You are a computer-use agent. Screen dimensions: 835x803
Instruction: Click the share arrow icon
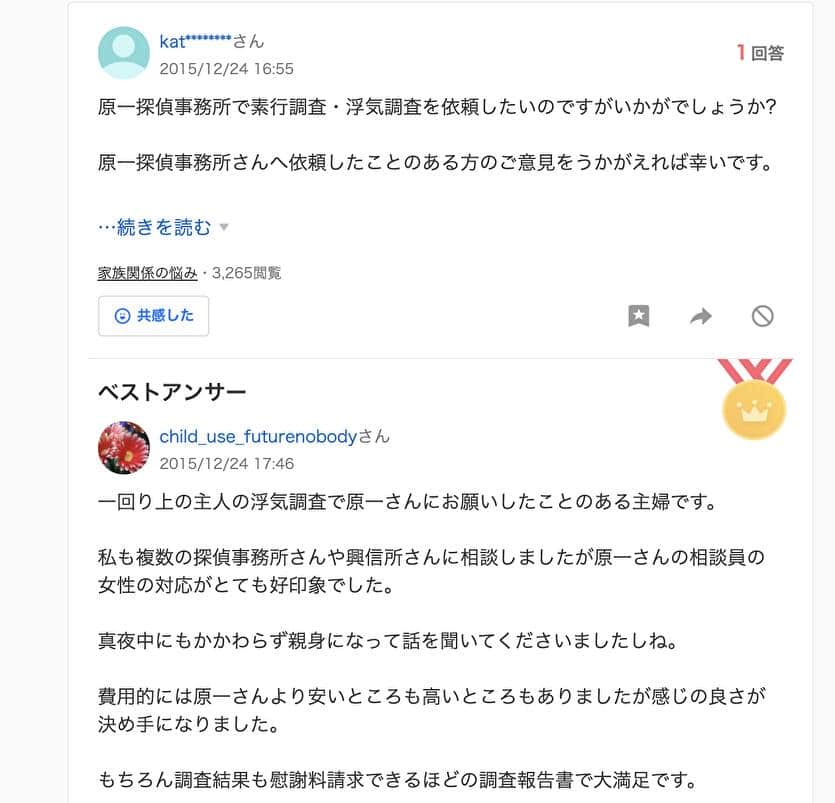click(x=701, y=316)
